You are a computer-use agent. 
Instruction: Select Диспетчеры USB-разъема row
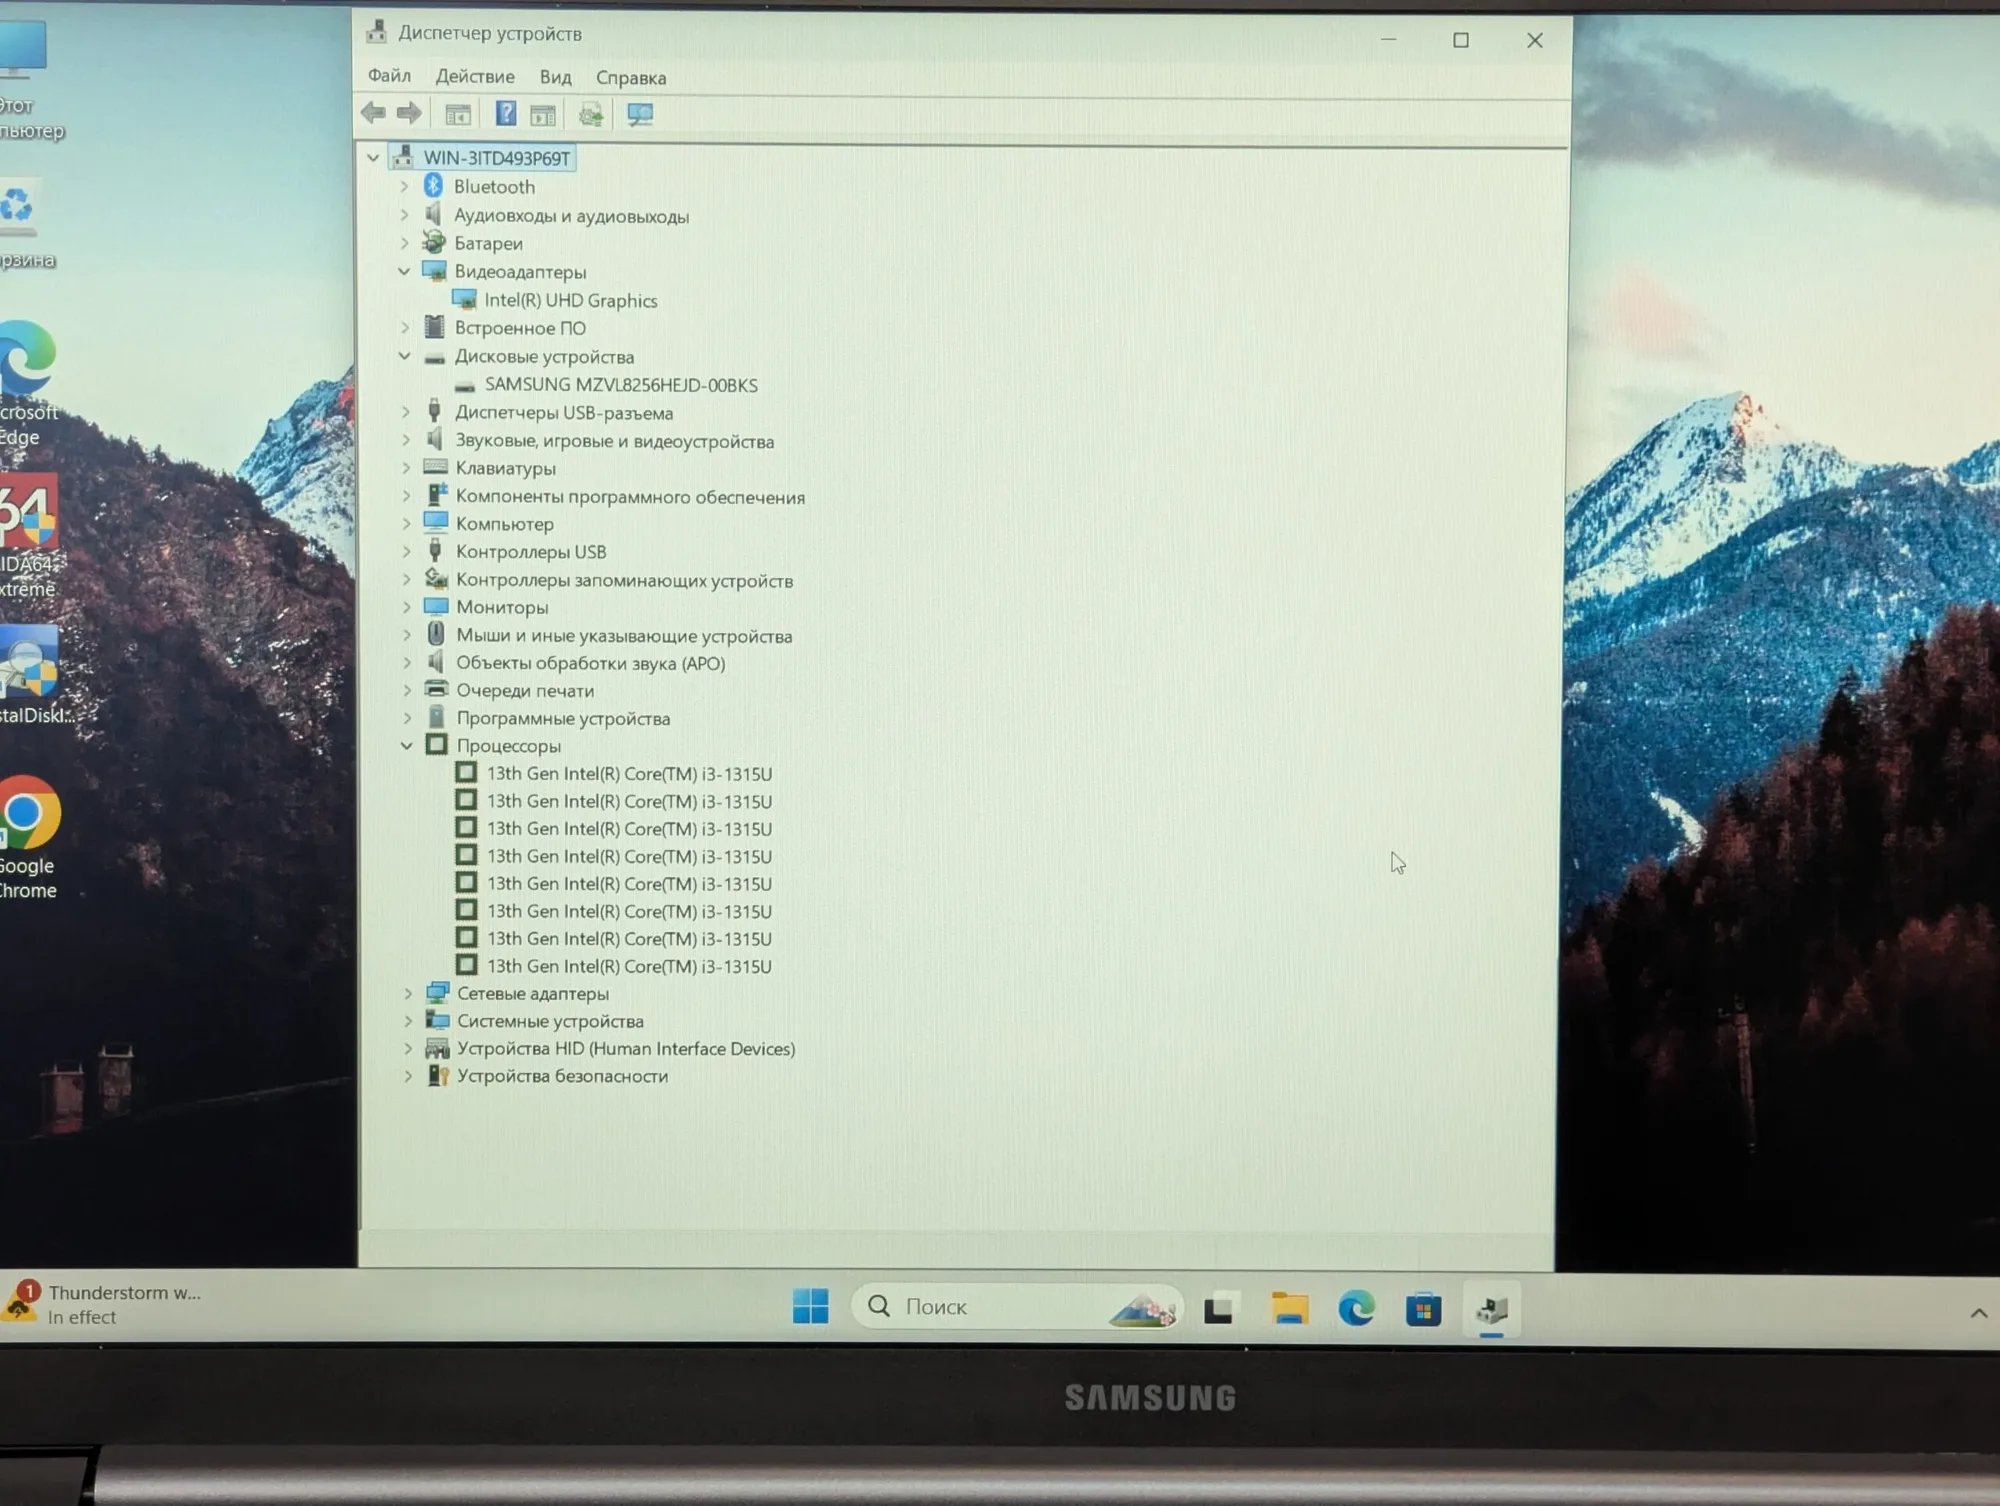563,412
